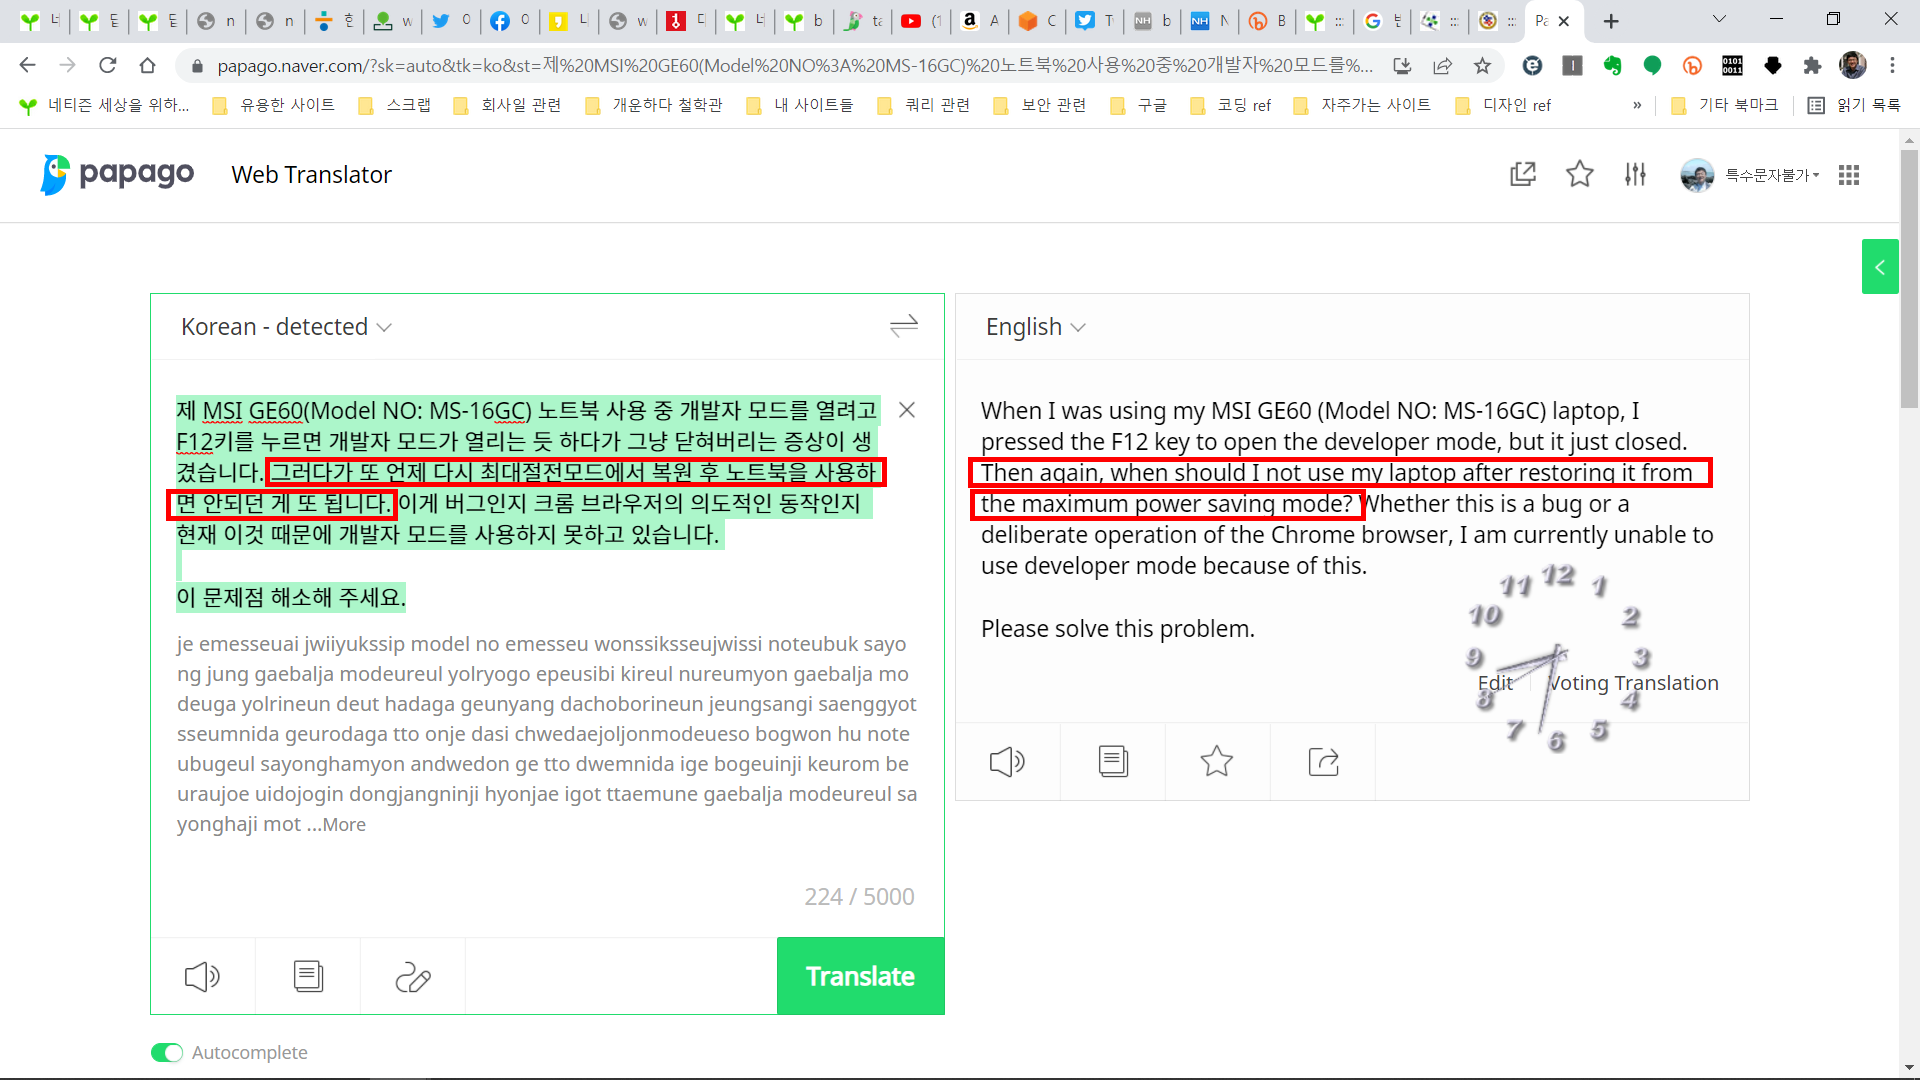1920x1080 pixels.
Task: Show hidden bookmarks with the » chevron
Action: click(1637, 105)
